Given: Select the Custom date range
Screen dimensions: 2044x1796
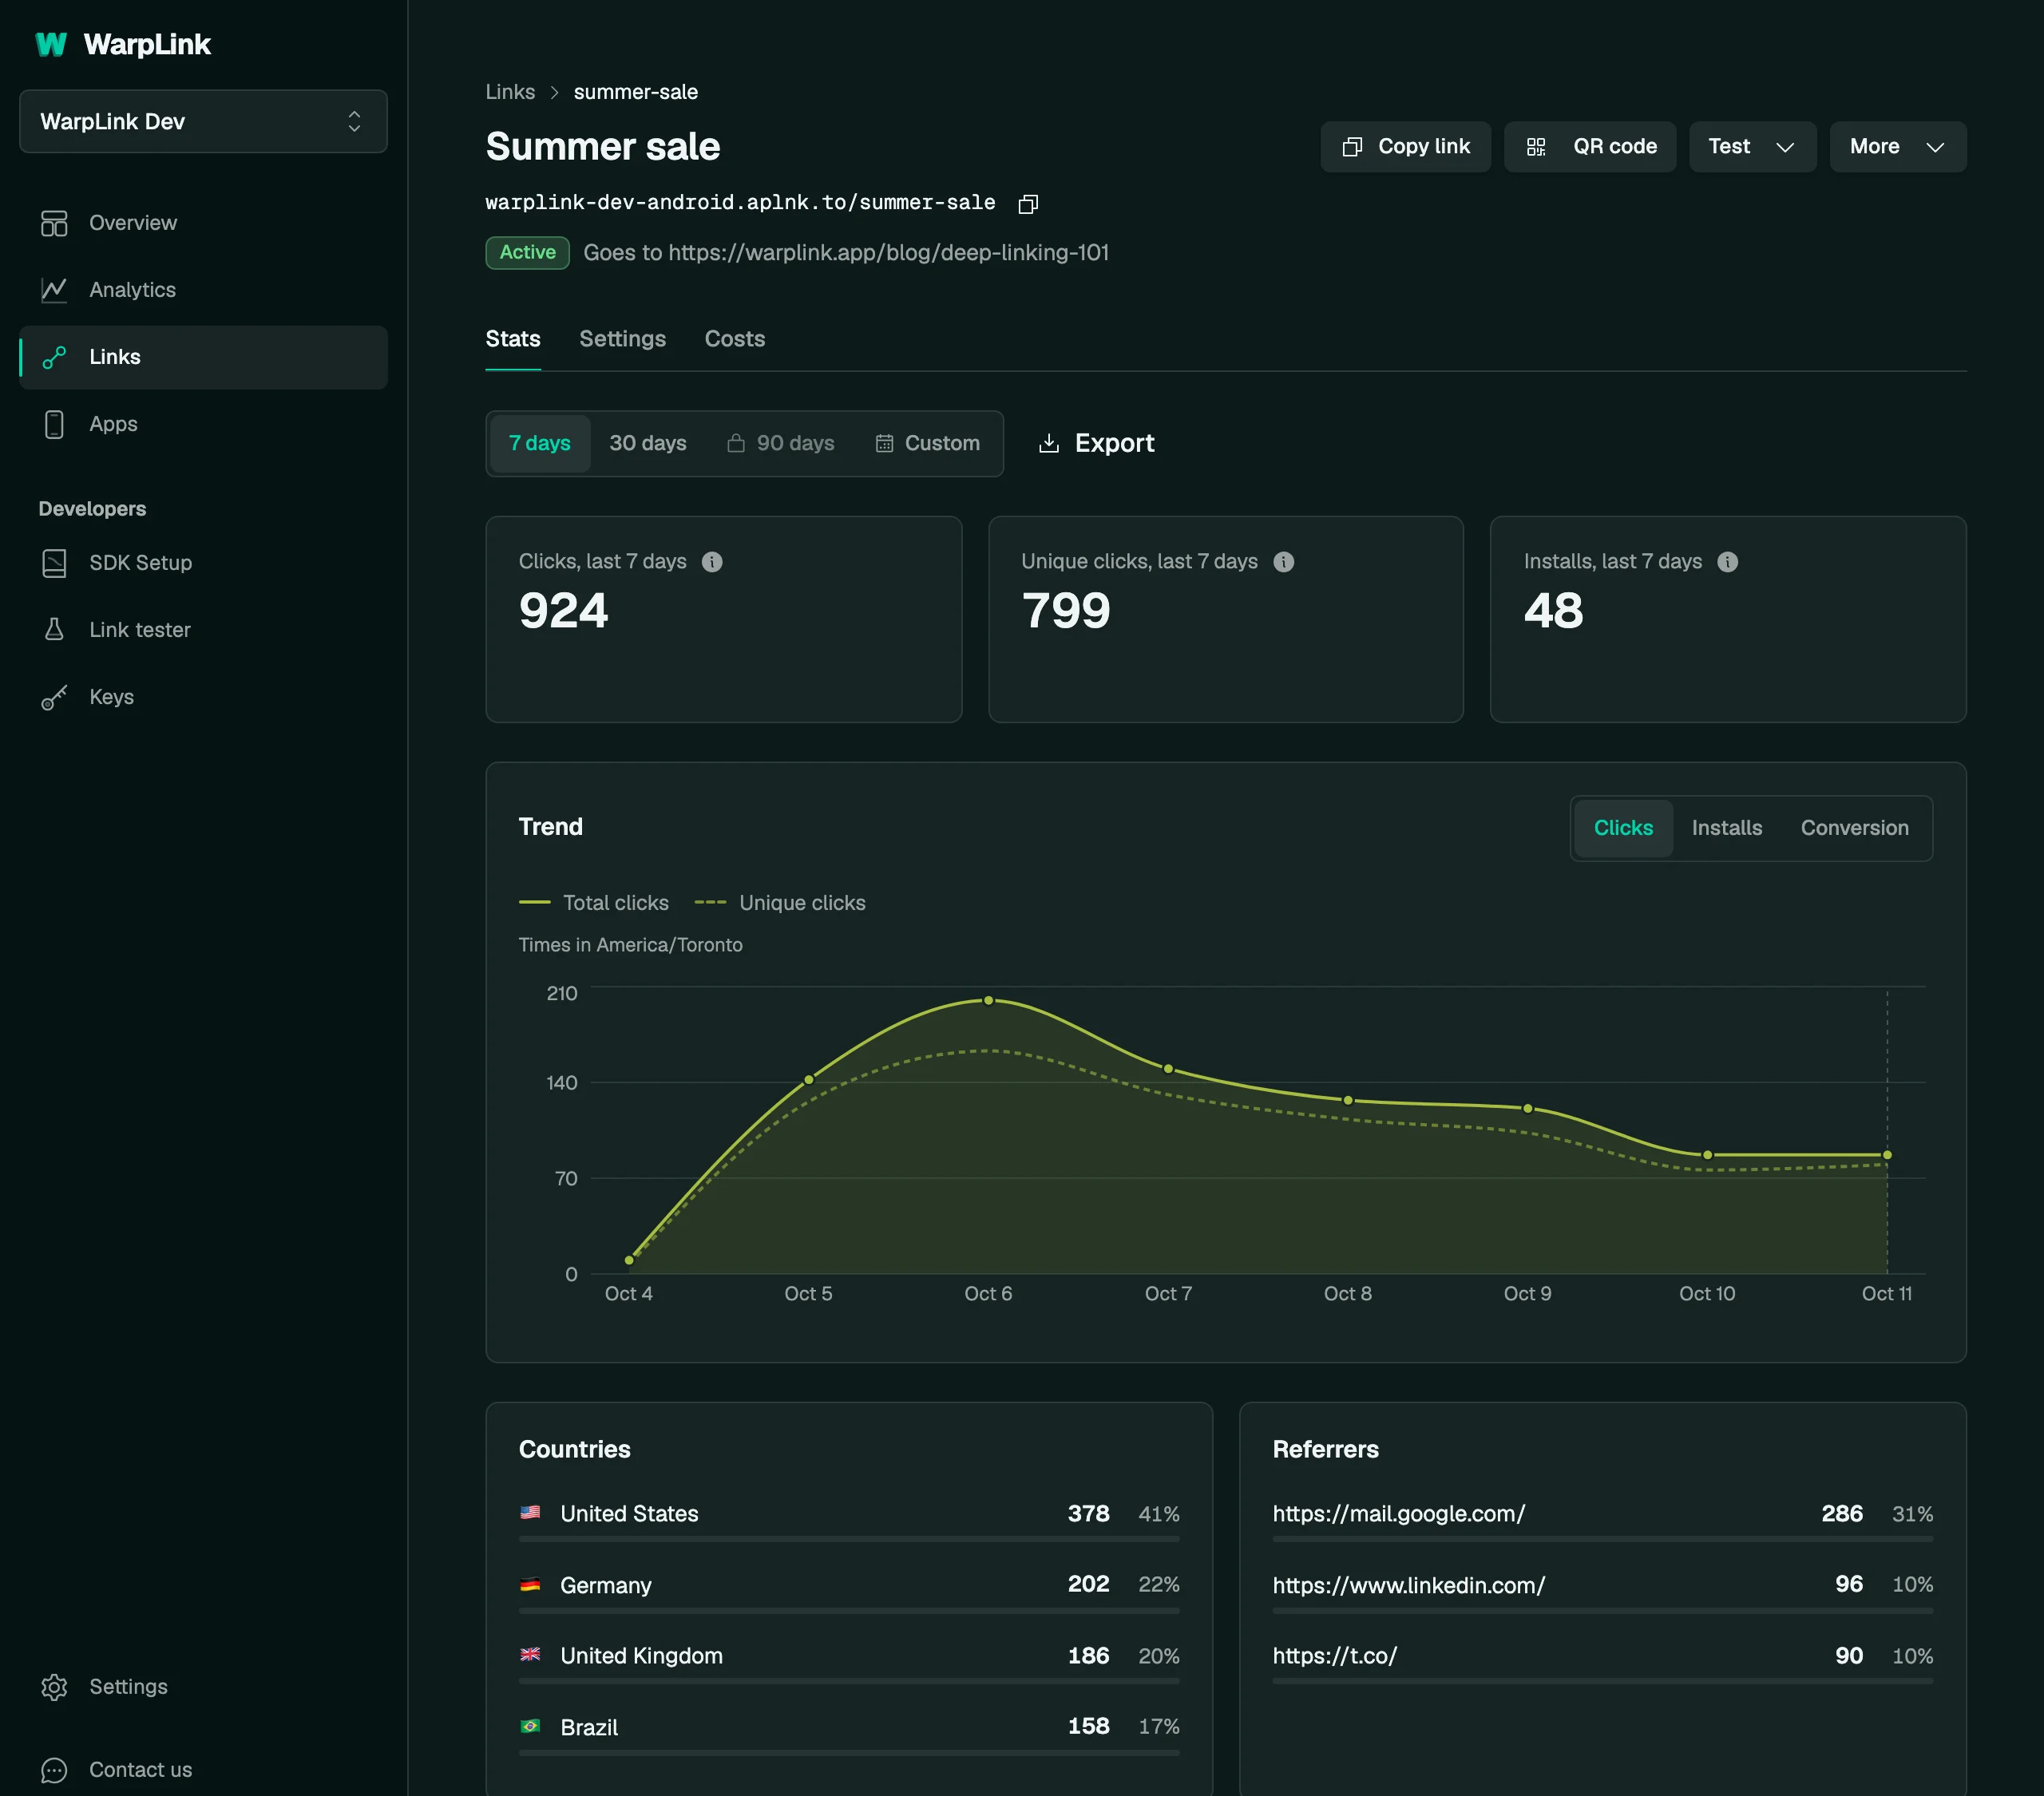Looking at the screenshot, I should (927, 443).
